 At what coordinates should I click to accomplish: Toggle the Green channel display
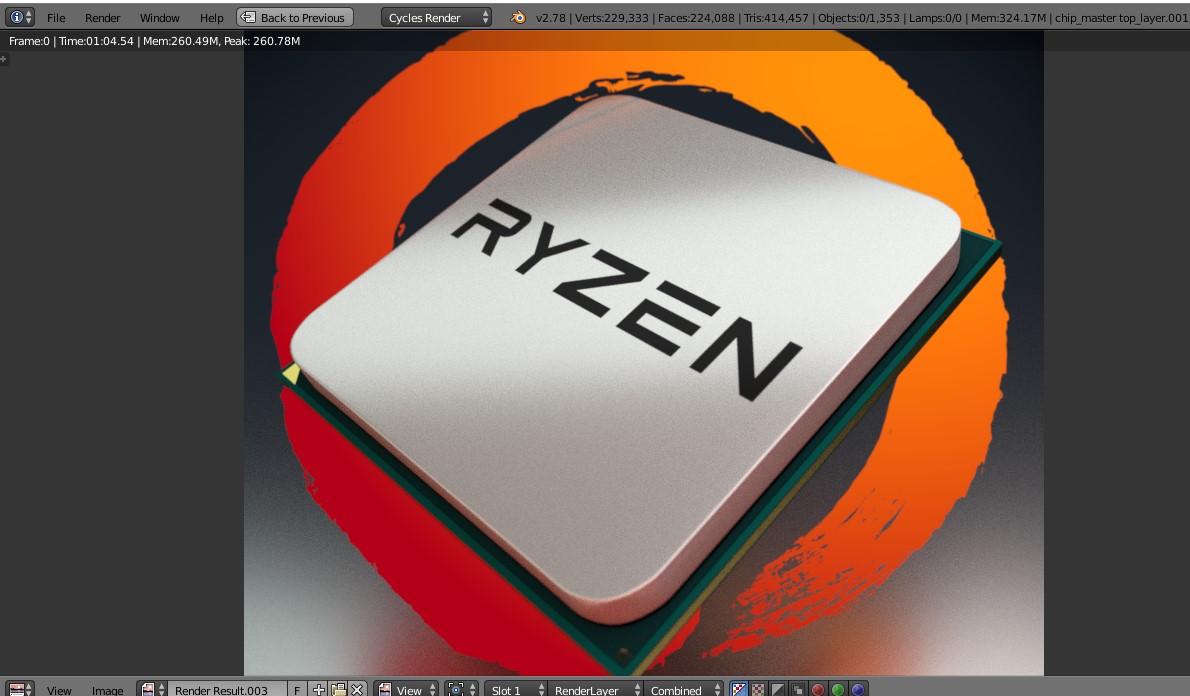point(838,689)
